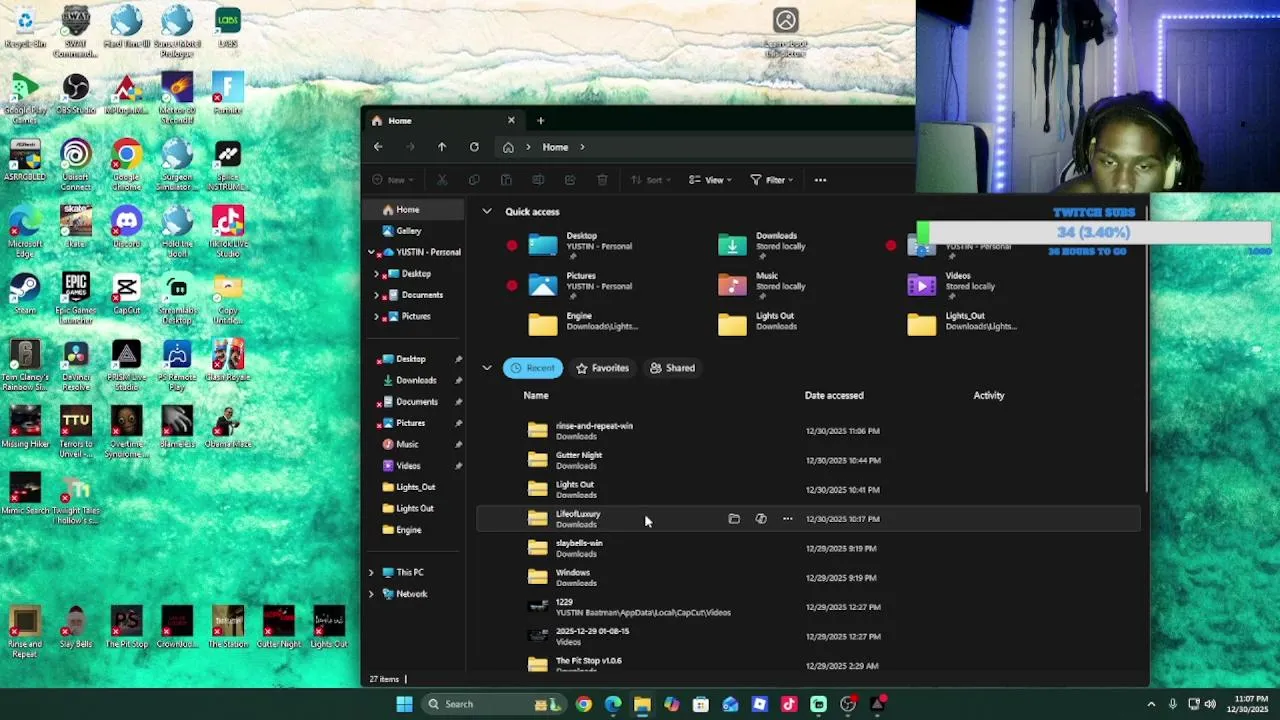The height and width of the screenshot is (720, 1280).
Task: Expand Documents under YUSTIN - Personal
Action: click(377, 295)
